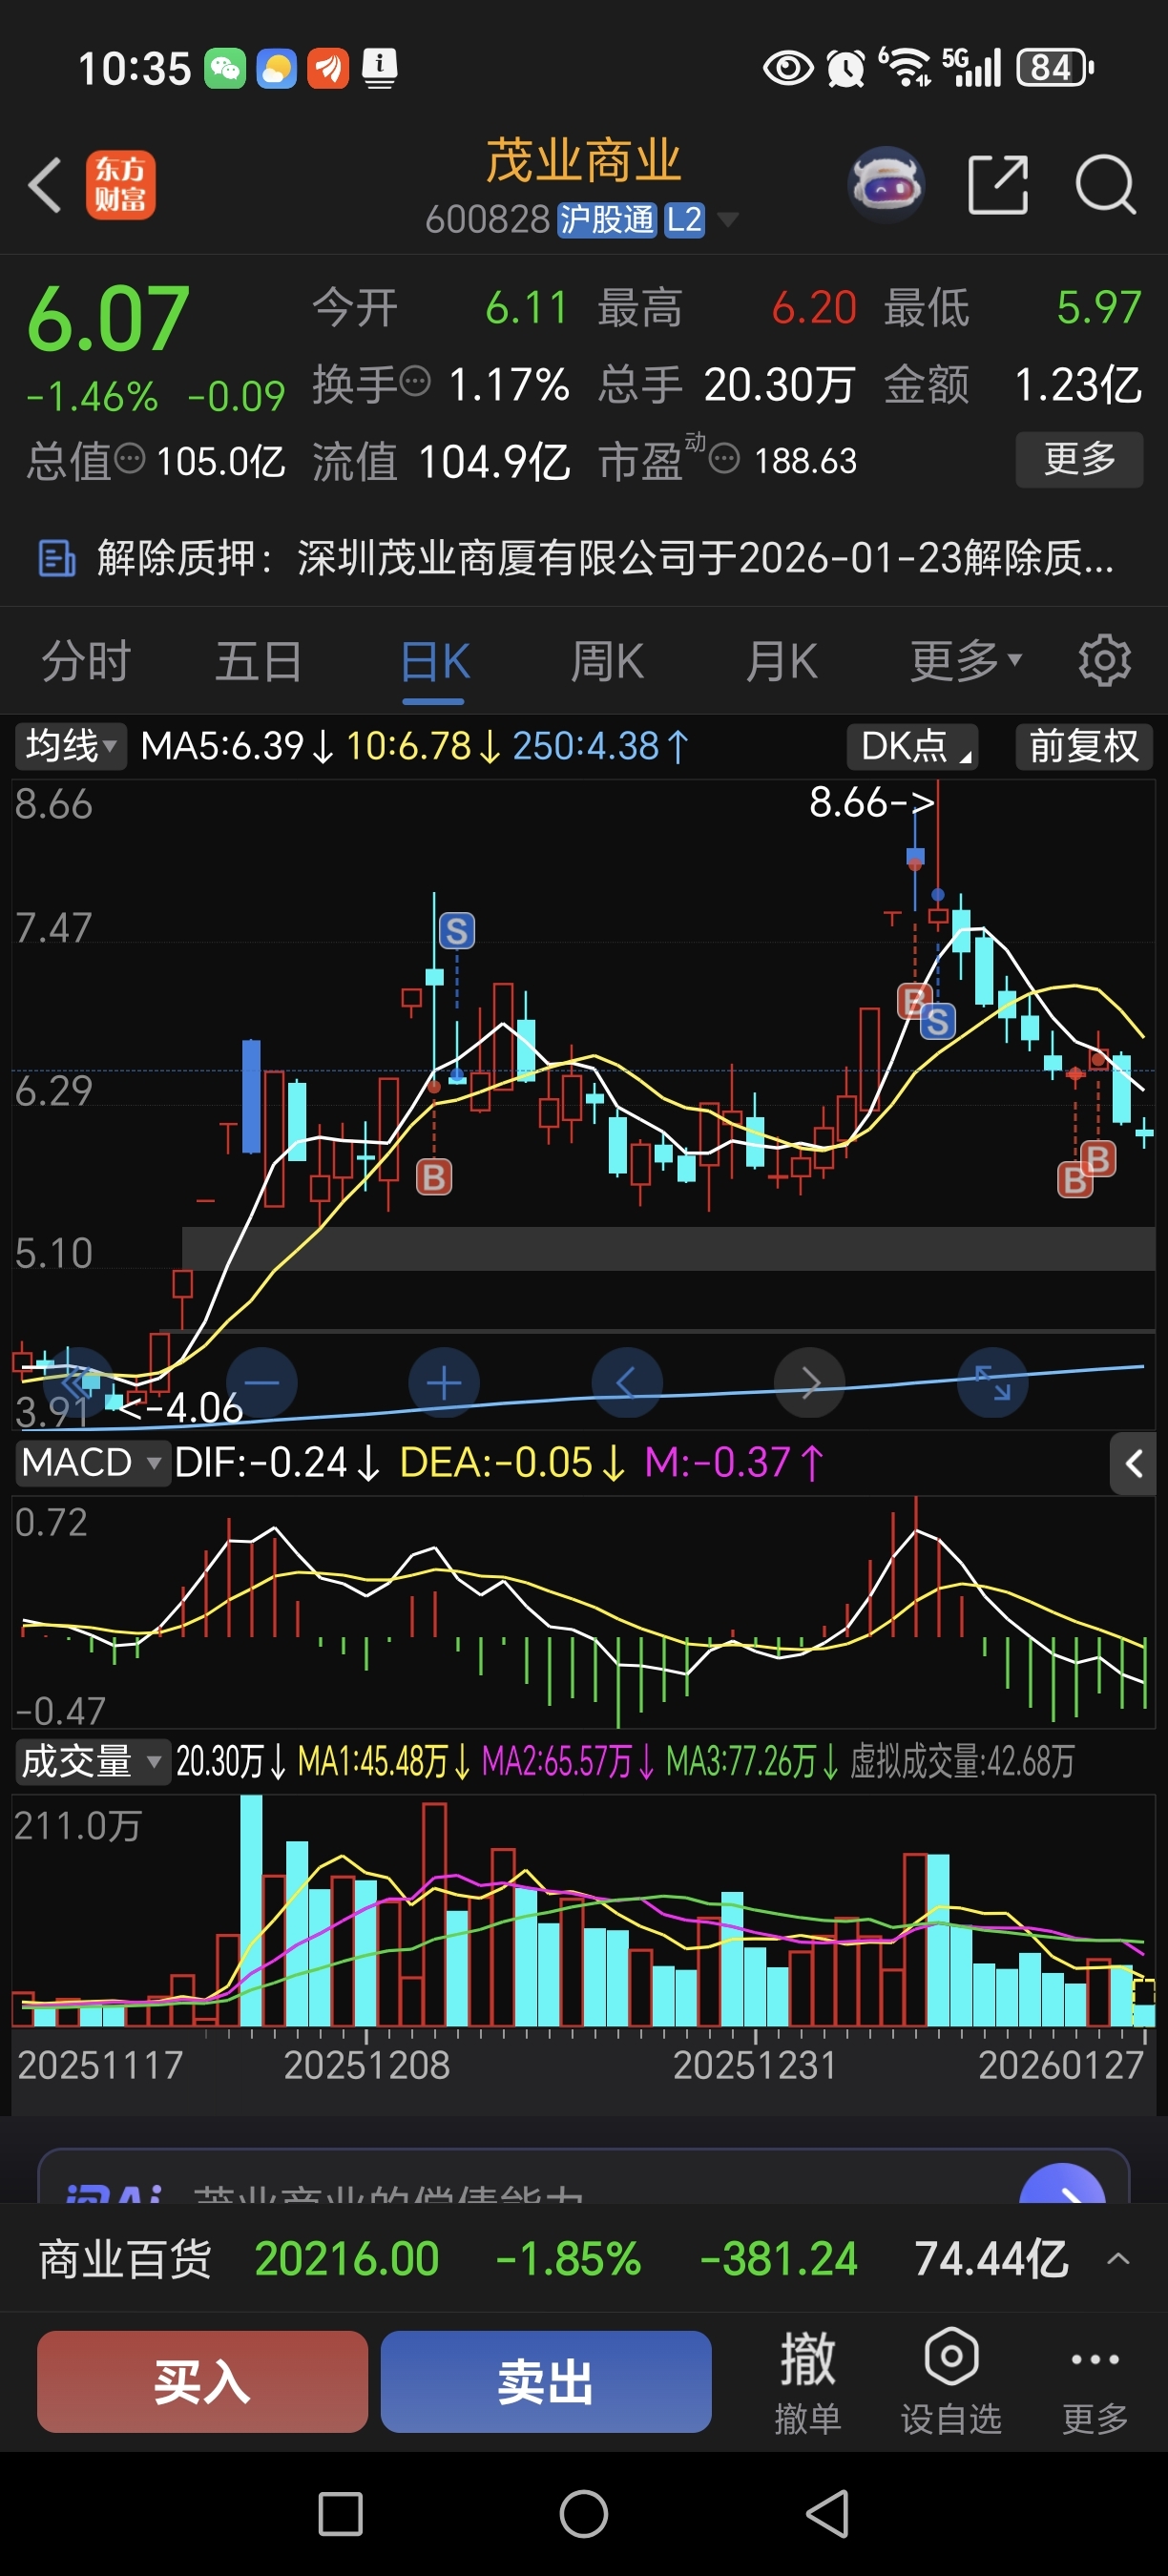The height and width of the screenshot is (2576, 1168).
Task: Toggle the 前复权 adjustment setting
Action: click(x=1084, y=746)
